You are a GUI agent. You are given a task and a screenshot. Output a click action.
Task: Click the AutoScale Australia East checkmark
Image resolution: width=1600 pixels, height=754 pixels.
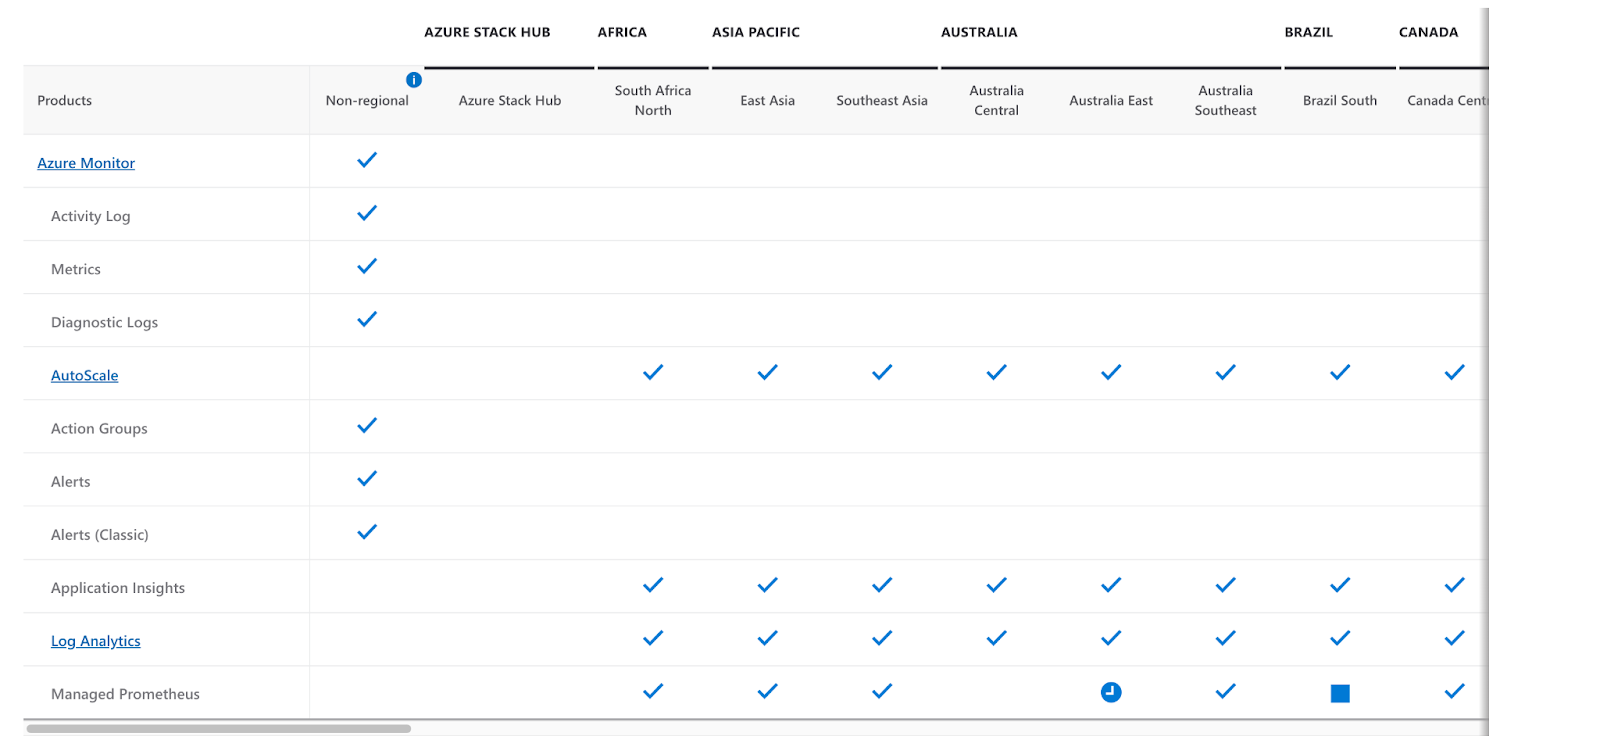[x=1111, y=372]
